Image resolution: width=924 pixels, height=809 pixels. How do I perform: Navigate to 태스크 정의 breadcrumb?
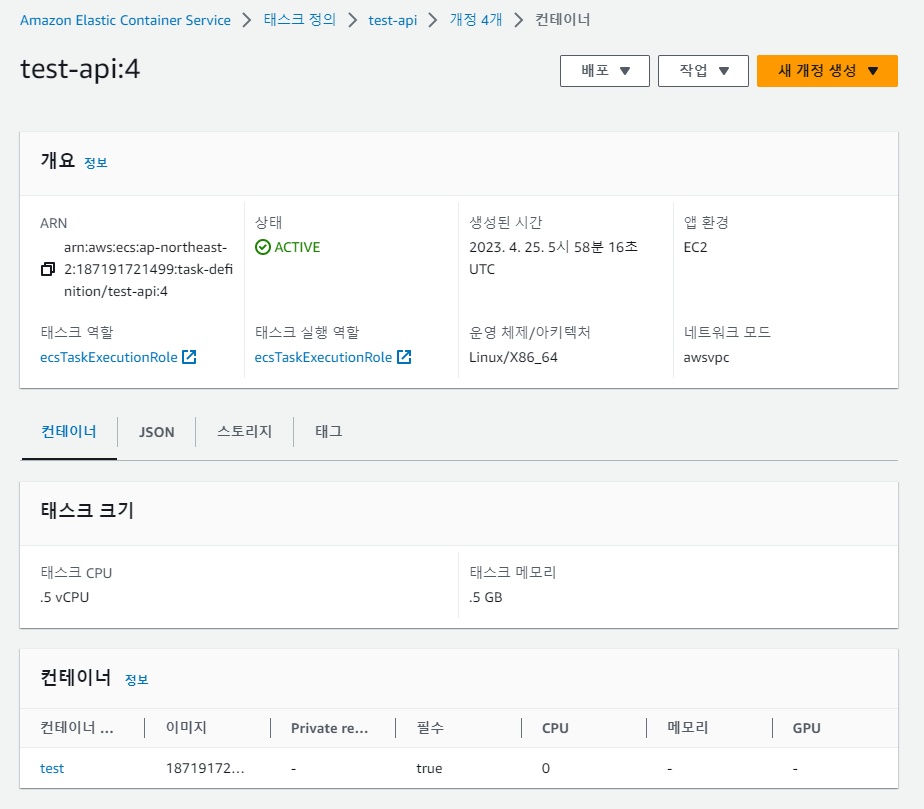coord(299,20)
